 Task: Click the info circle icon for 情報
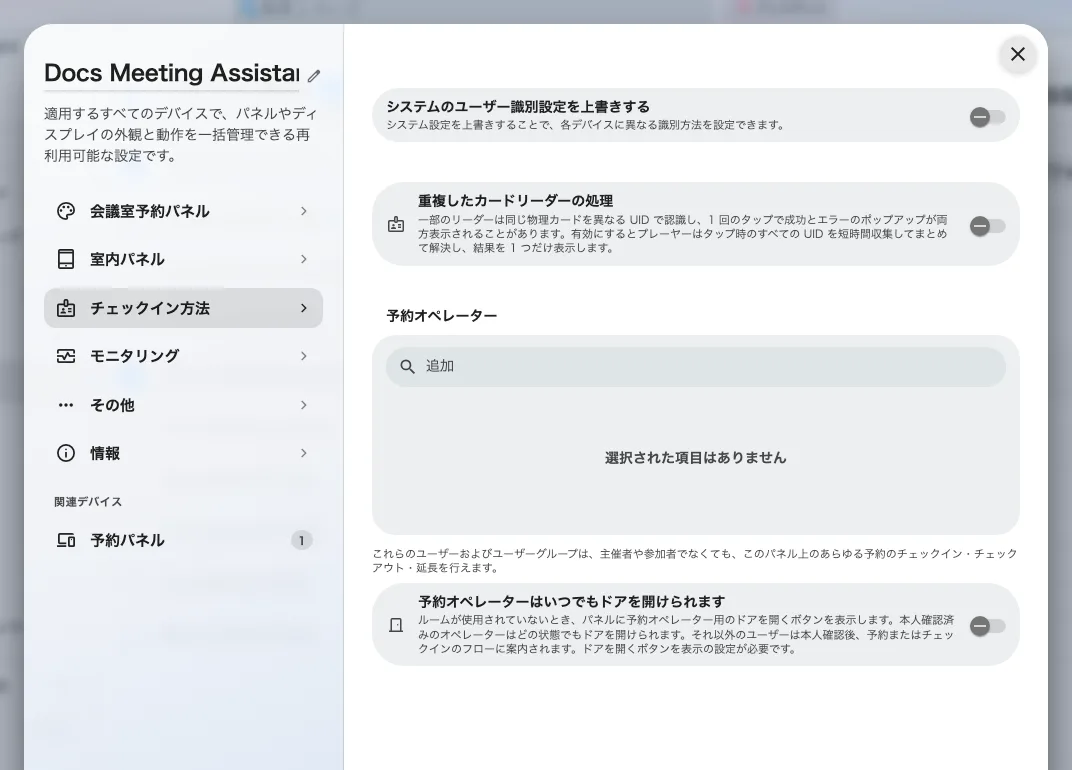66,453
